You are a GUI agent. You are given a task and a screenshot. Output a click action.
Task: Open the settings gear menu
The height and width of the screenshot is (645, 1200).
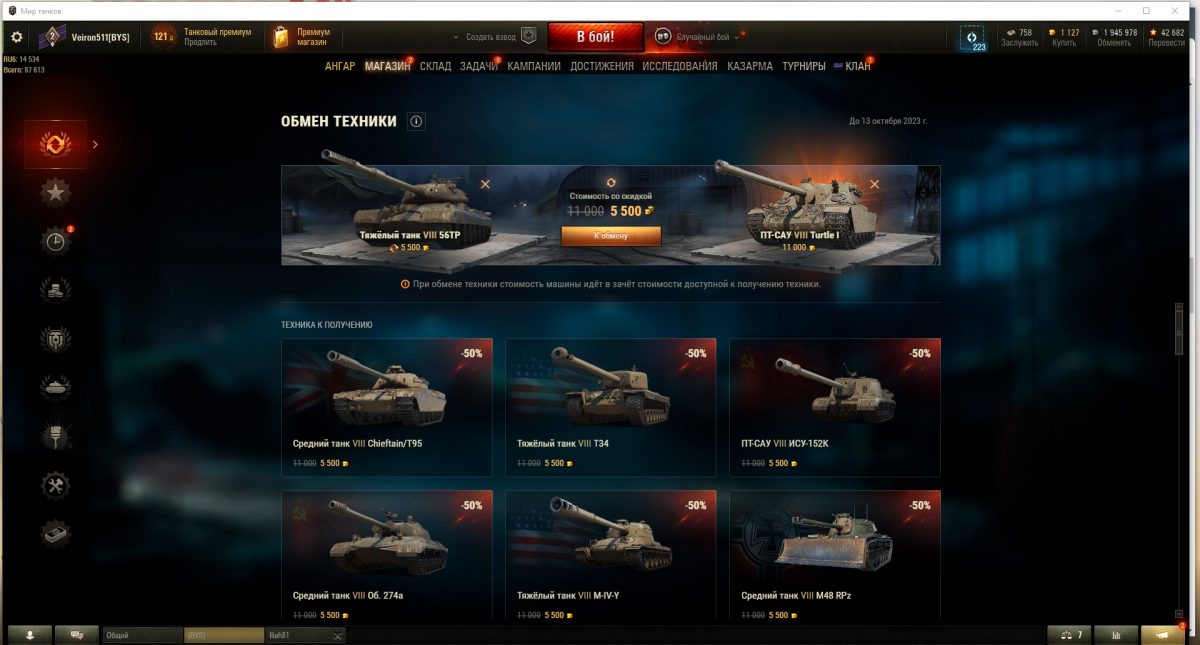tap(16, 37)
